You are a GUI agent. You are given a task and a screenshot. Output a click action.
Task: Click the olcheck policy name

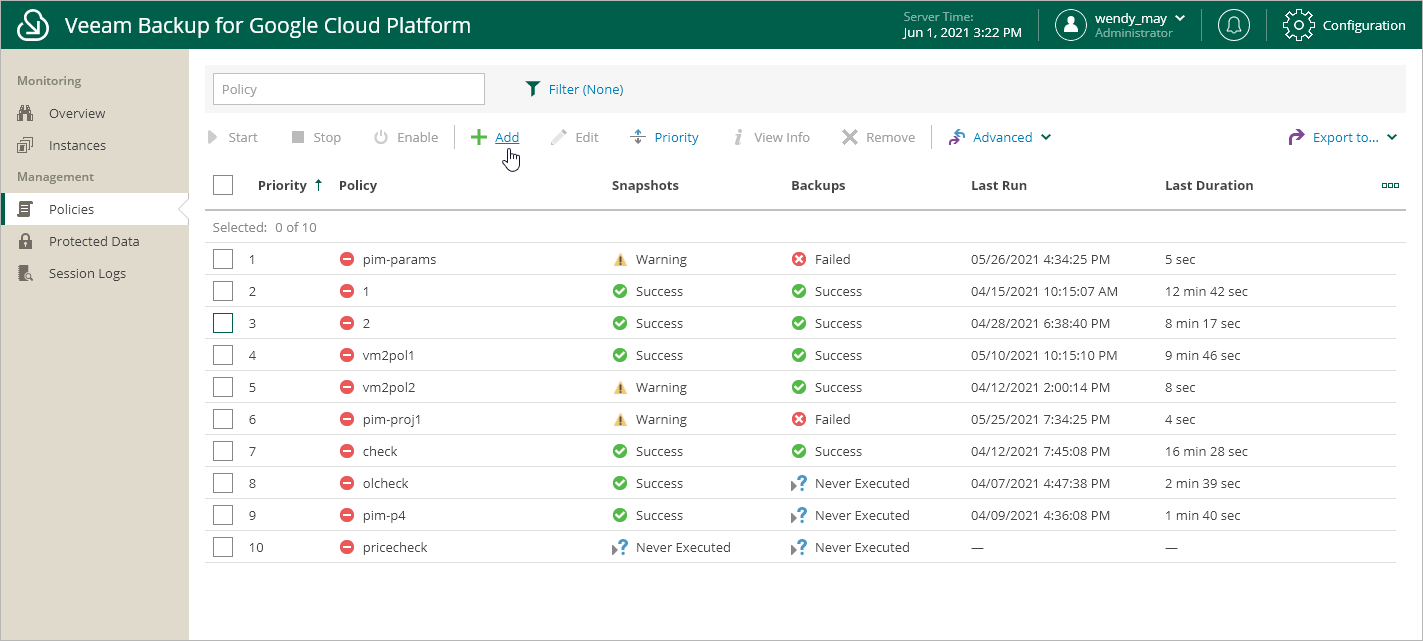tap(386, 483)
